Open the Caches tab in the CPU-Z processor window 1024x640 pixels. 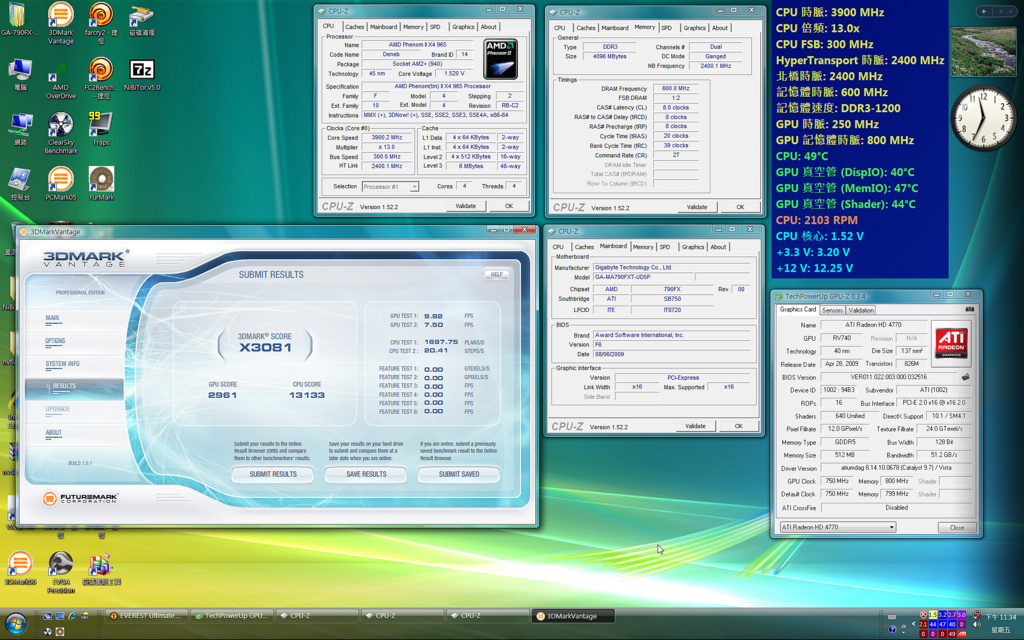tap(355, 27)
